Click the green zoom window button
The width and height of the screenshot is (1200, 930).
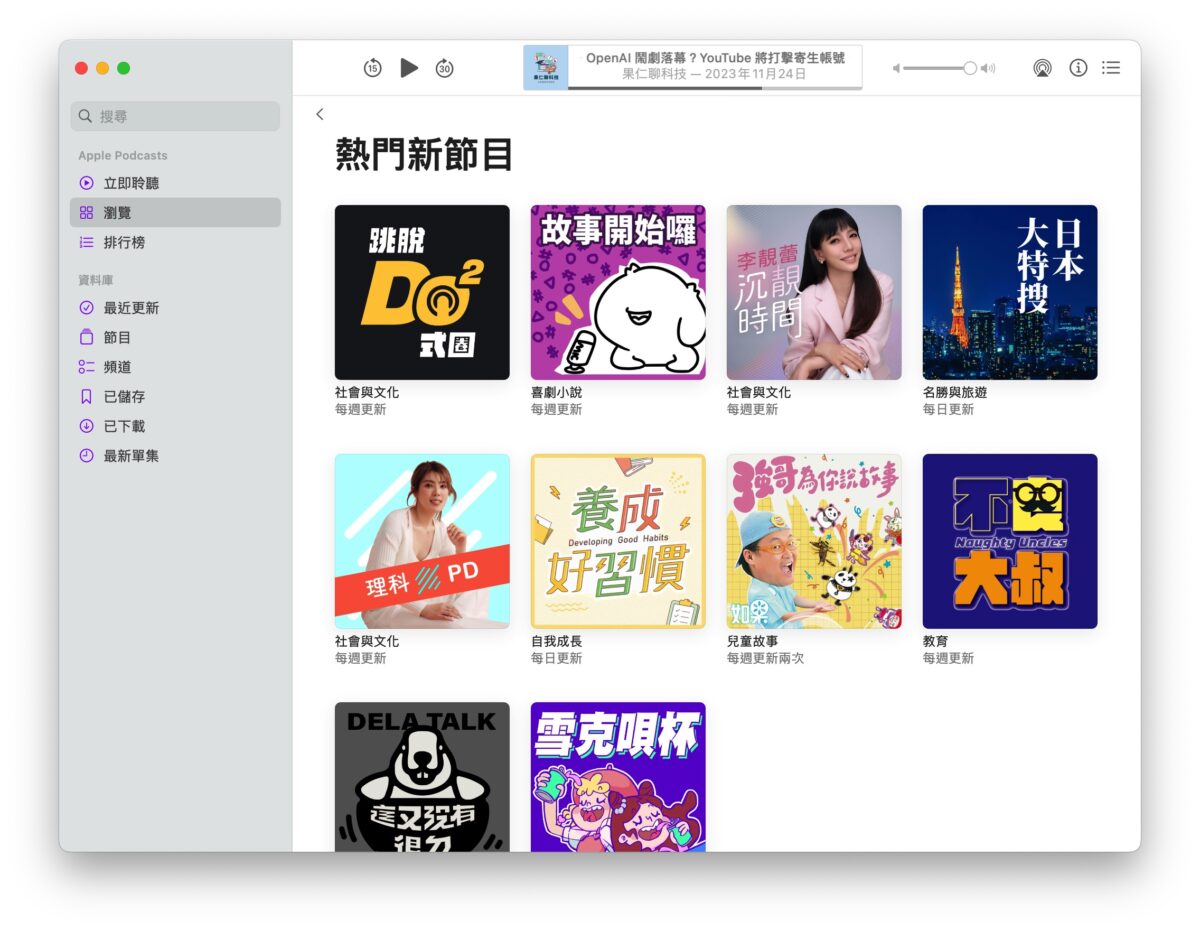[124, 68]
